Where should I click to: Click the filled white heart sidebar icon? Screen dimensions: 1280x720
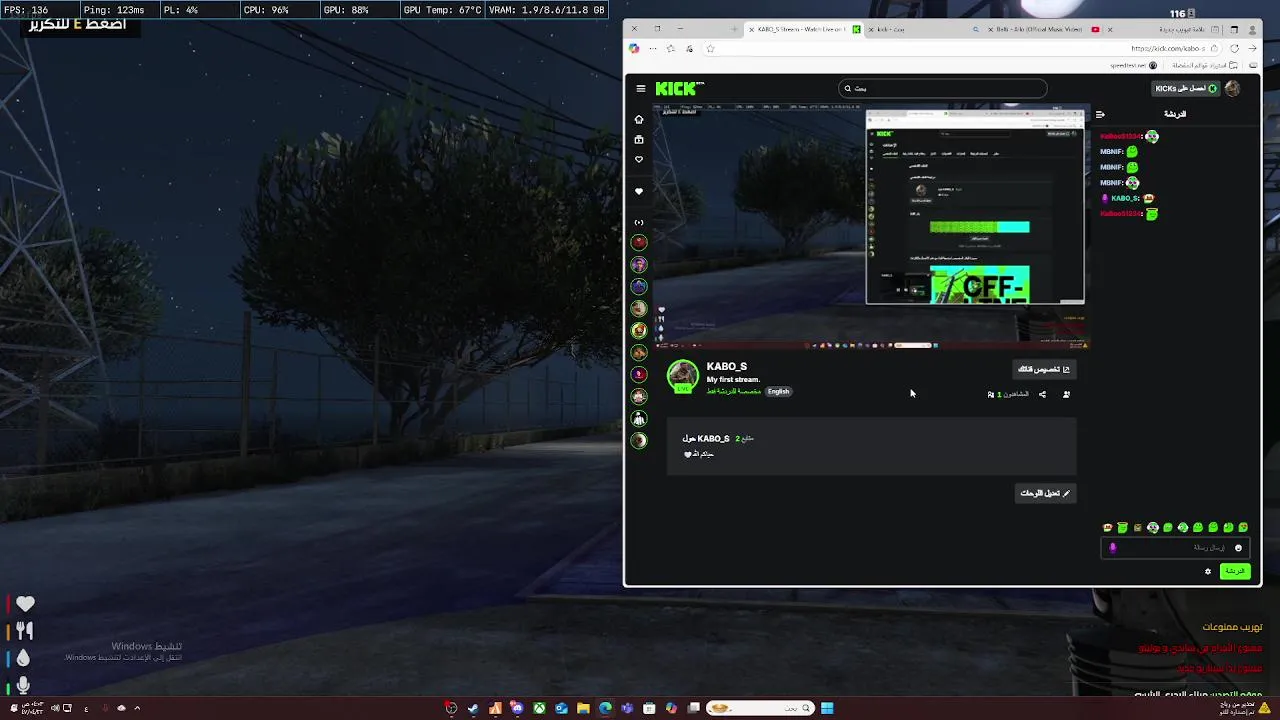pos(639,191)
